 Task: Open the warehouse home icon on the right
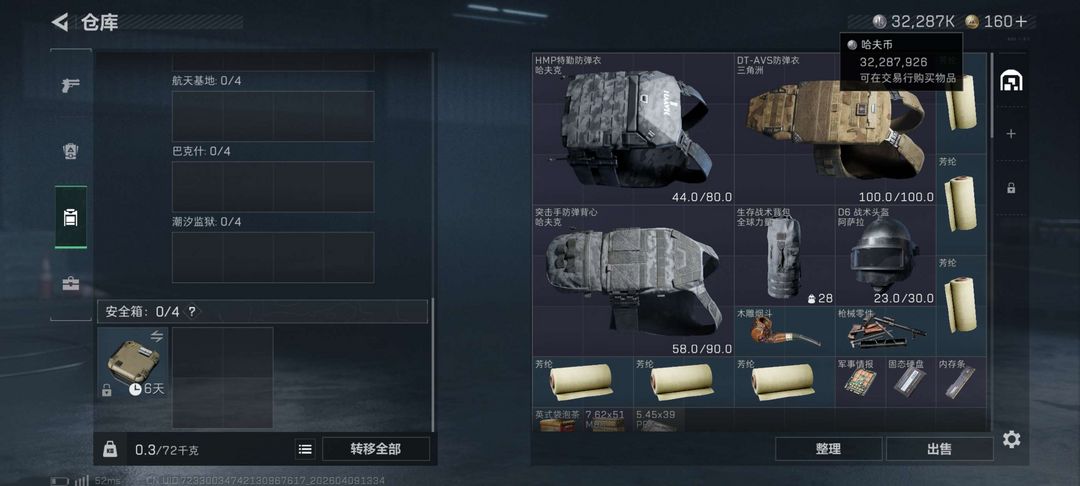point(1010,81)
